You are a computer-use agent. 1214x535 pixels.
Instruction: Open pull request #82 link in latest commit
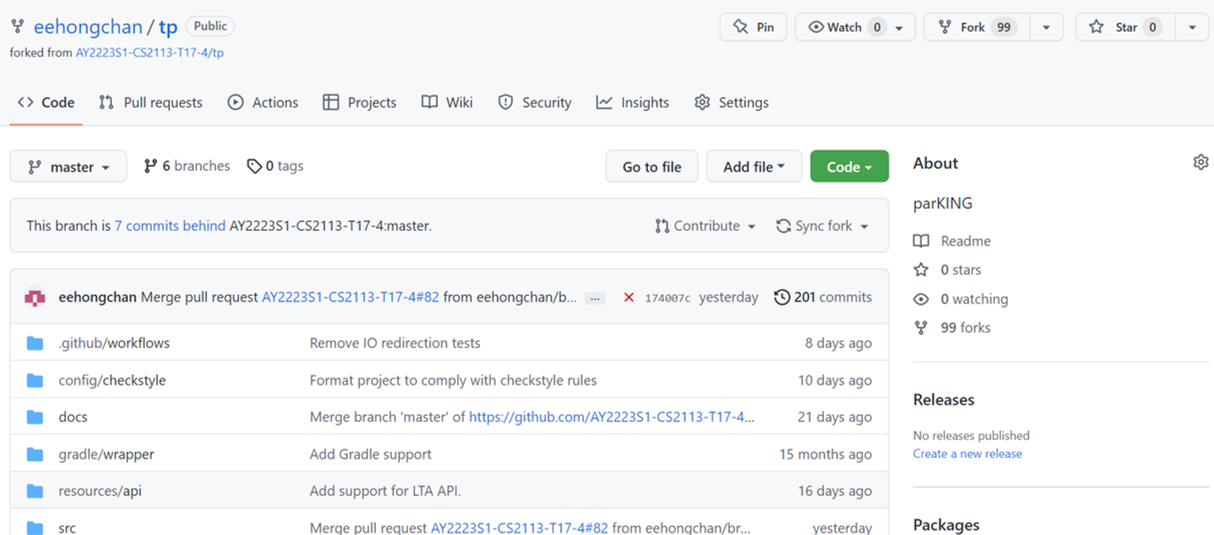(x=351, y=297)
